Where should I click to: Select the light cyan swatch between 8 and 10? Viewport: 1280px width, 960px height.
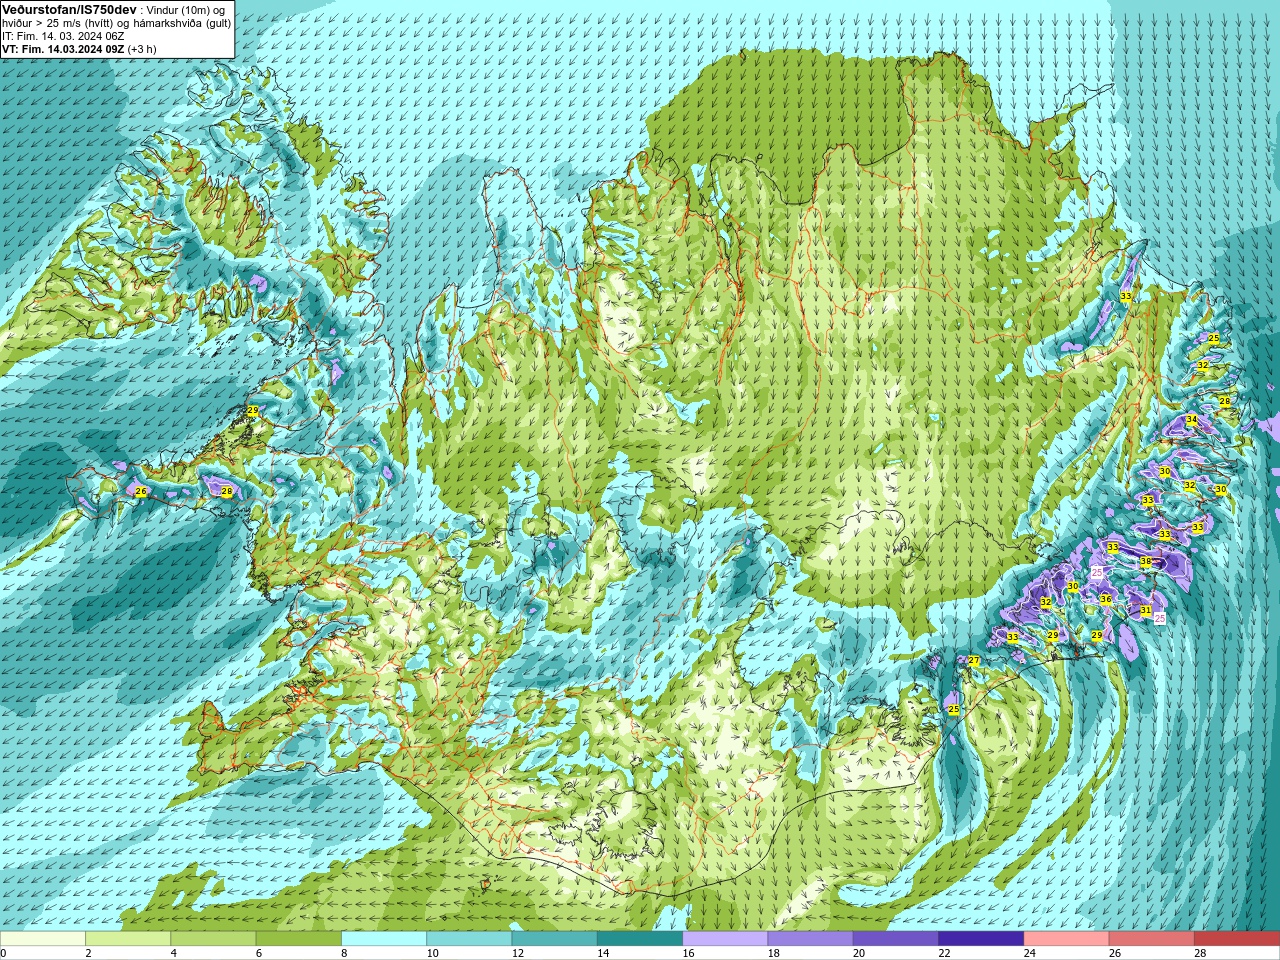coord(384,939)
